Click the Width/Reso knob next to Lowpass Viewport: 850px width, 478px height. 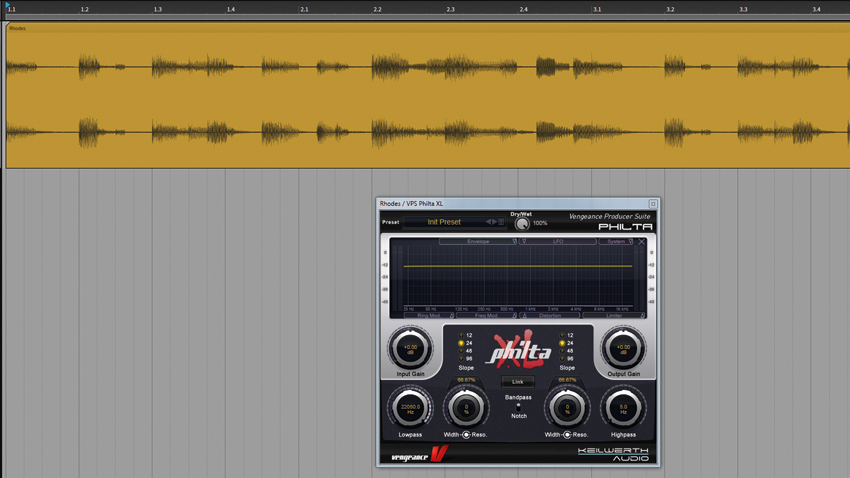tap(466, 409)
